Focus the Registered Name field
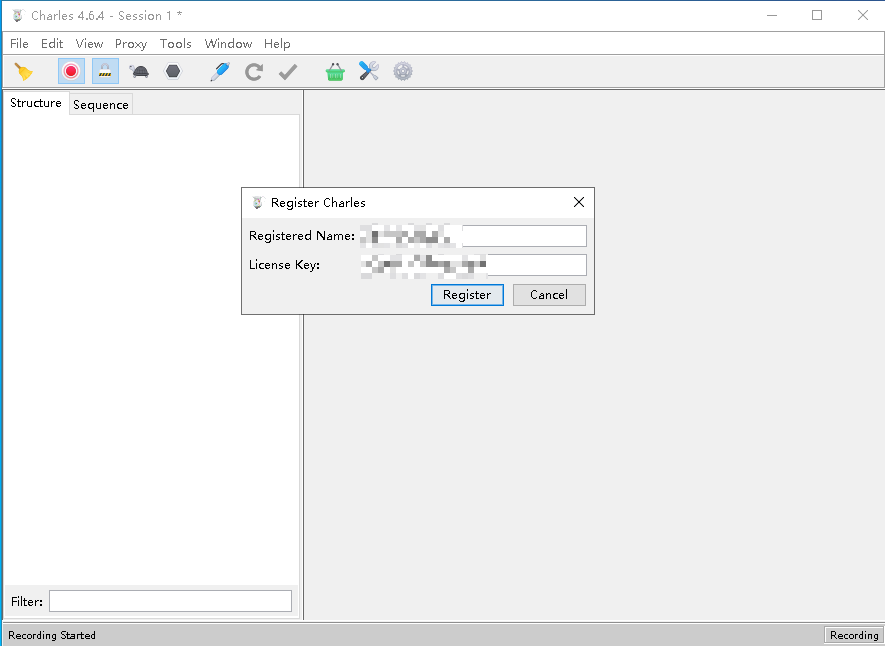 coord(473,236)
